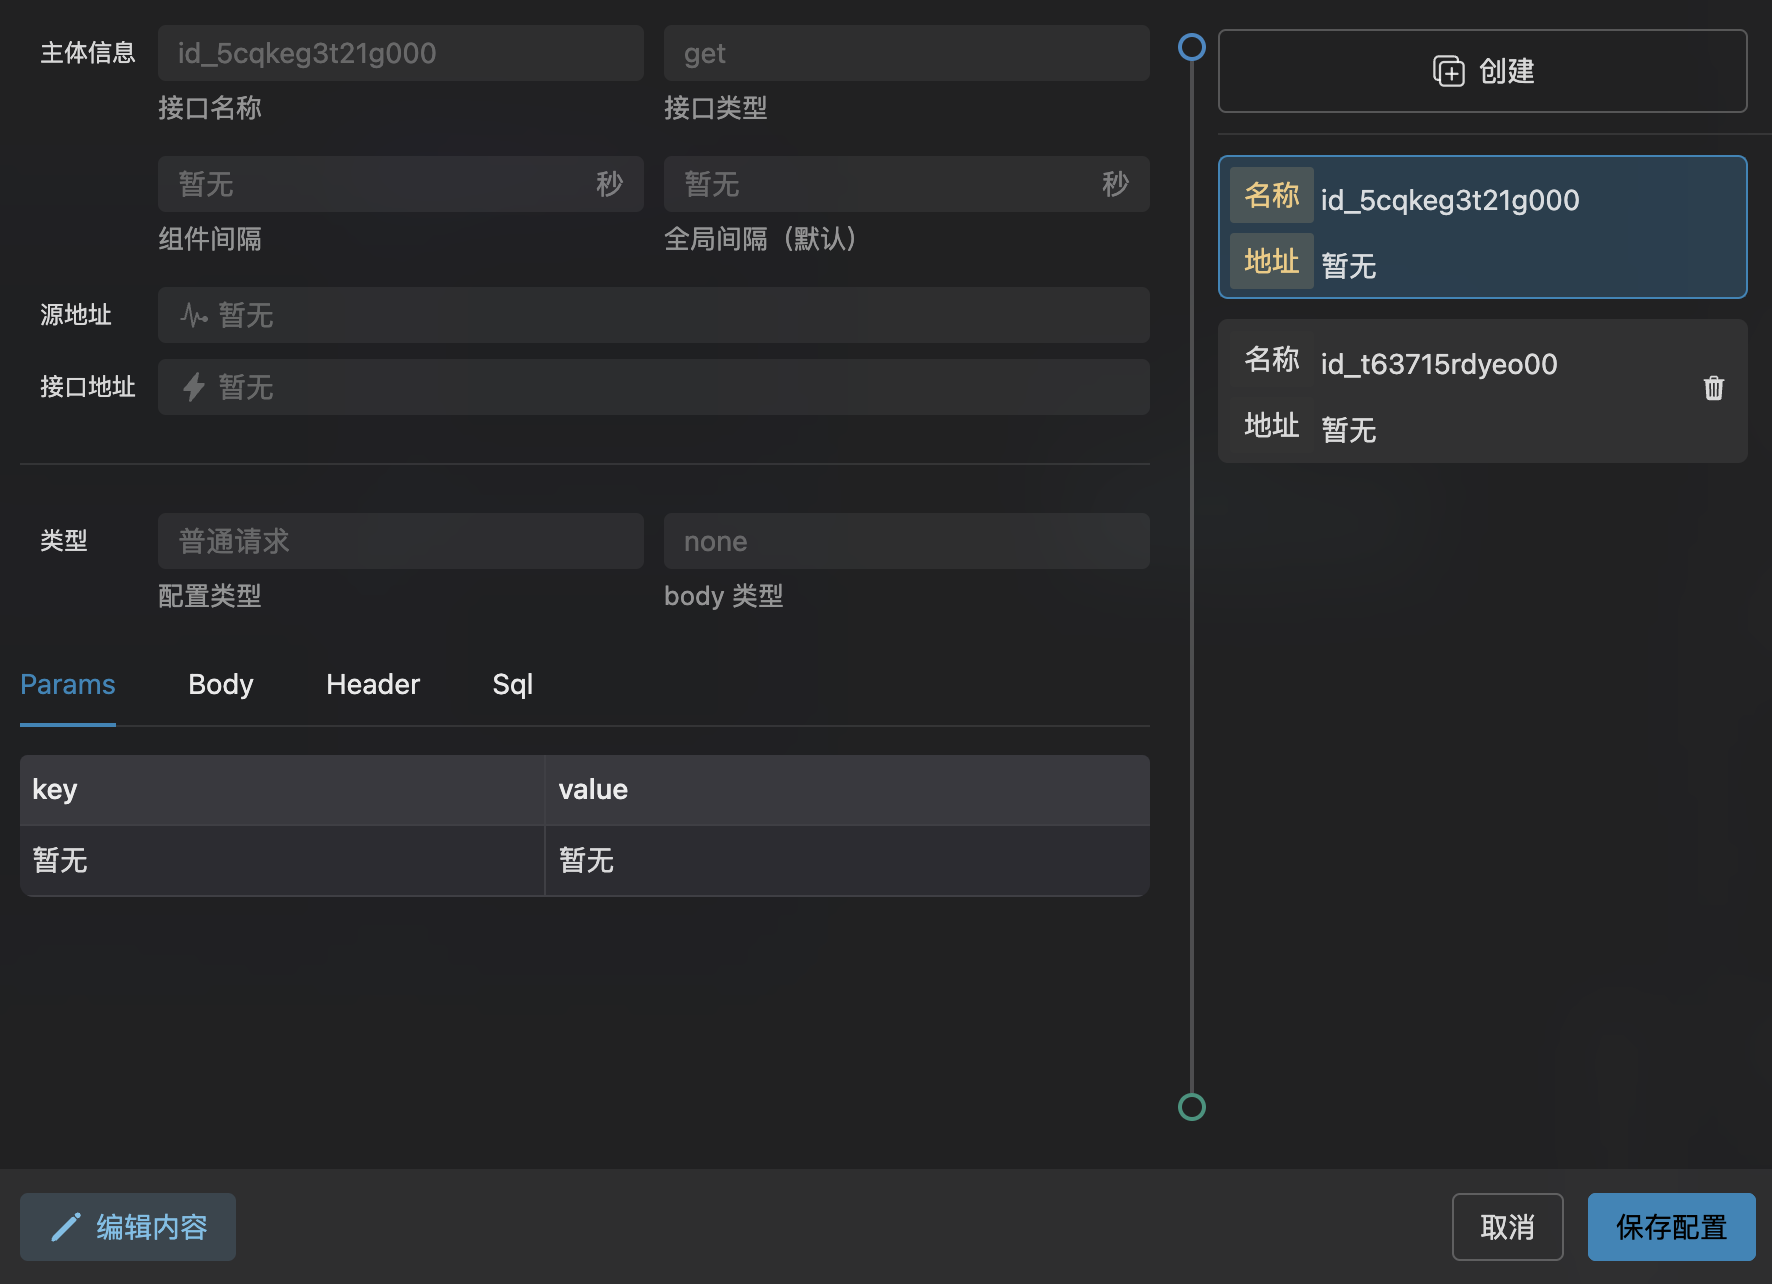Viewport: 1772px width, 1284px height.
Task: Click the interface name field id_5cqkeg3t21g000
Action: click(400, 53)
